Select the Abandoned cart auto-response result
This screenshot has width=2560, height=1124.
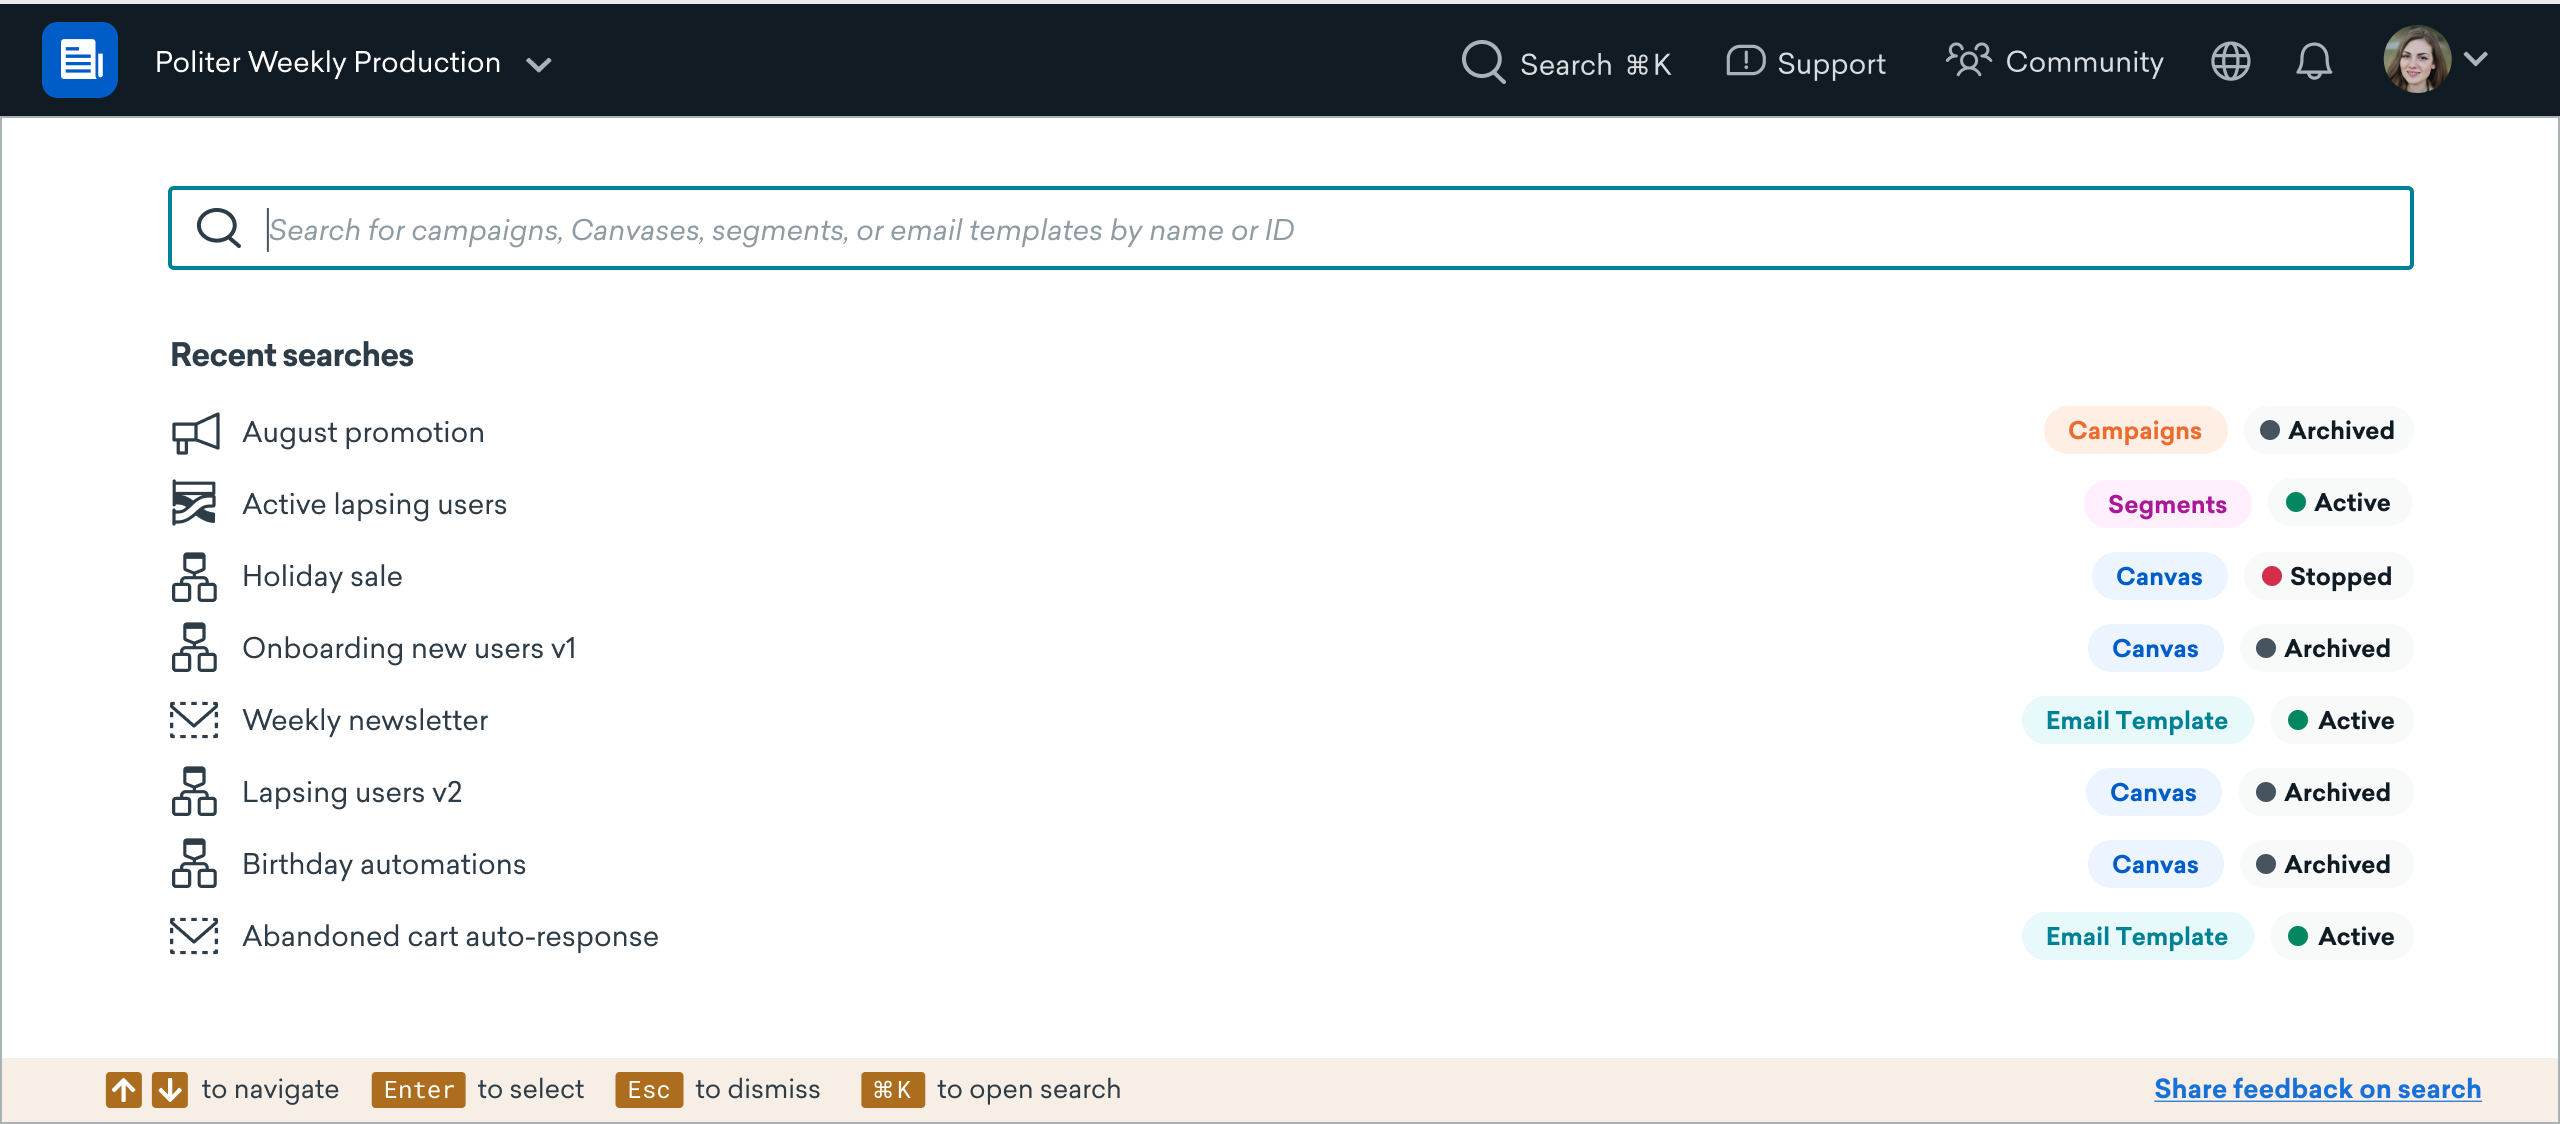pos(1290,936)
